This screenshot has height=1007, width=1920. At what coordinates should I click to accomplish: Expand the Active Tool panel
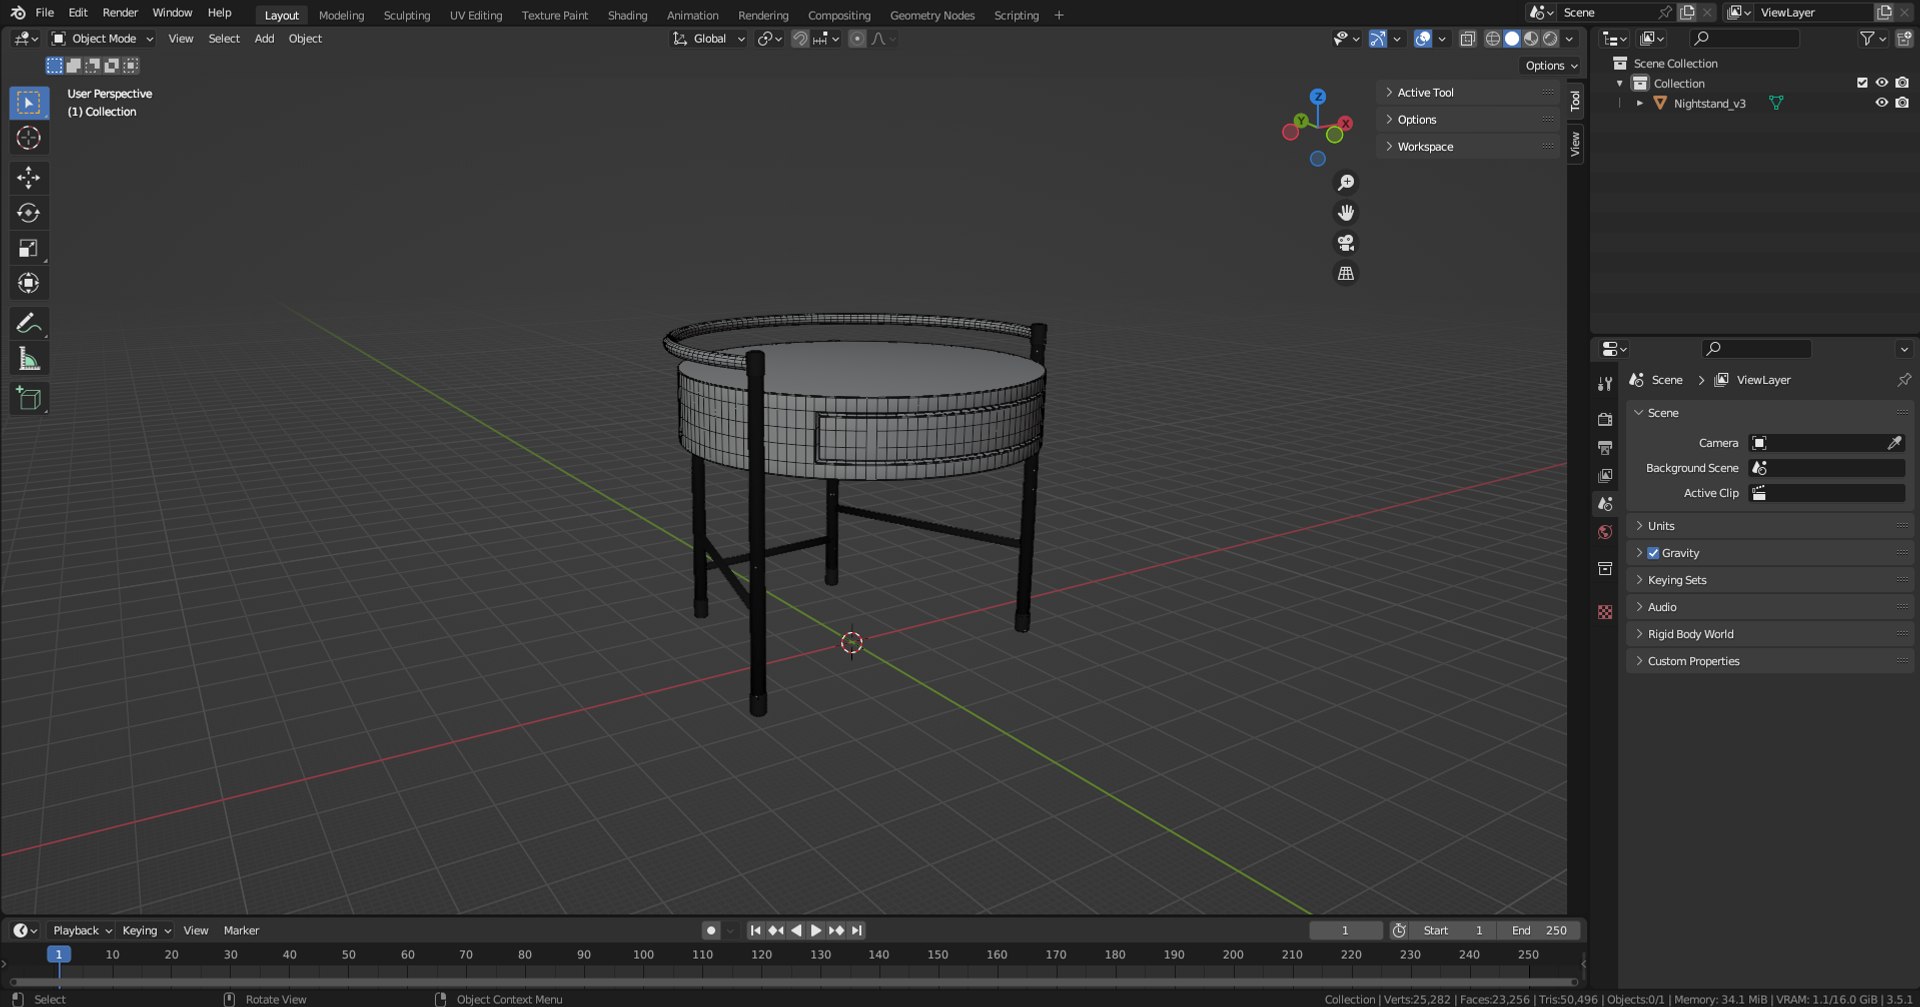click(x=1469, y=92)
